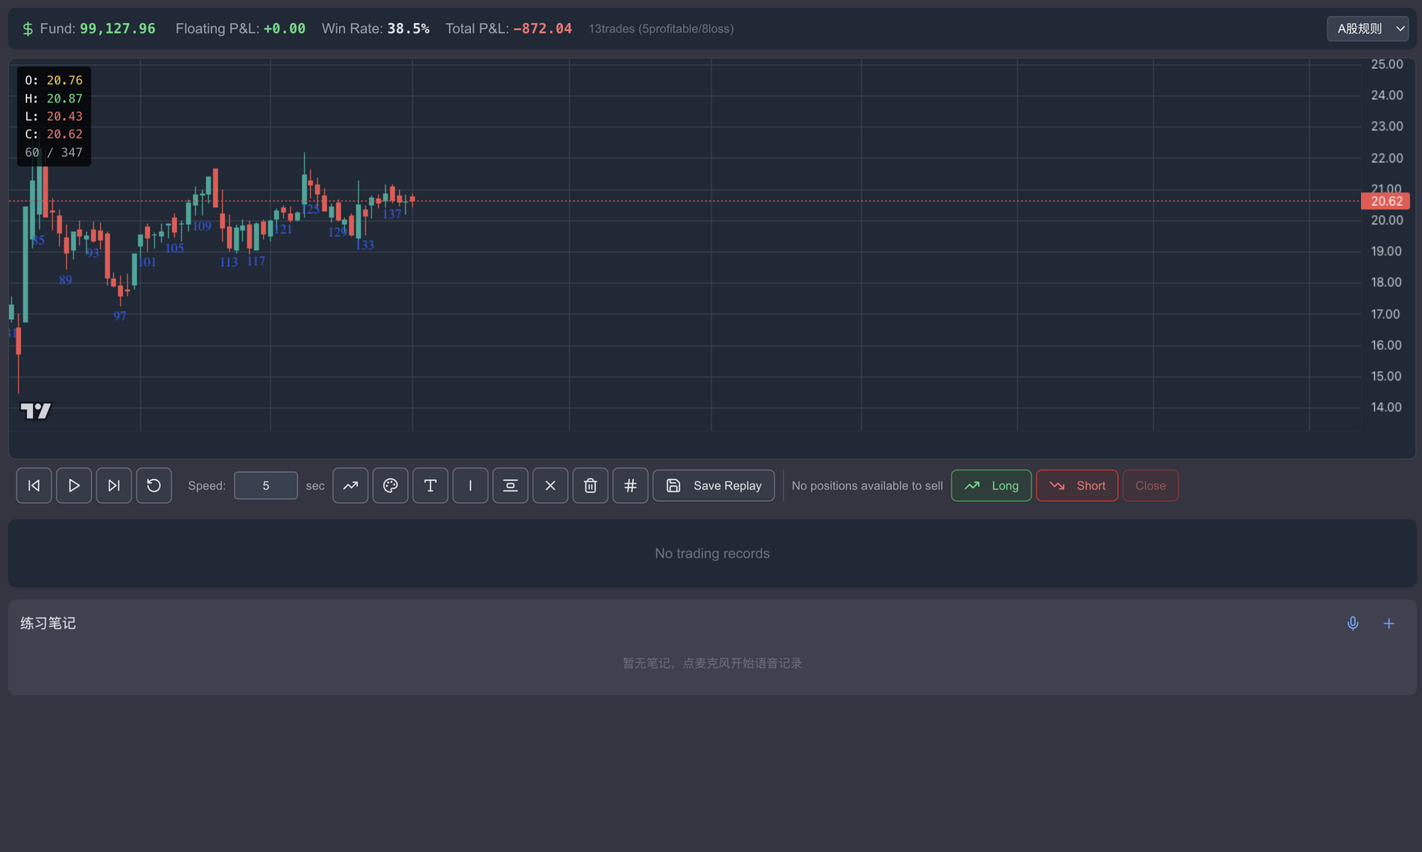Click the Close price 20.62 readout
The height and width of the screenshot is (852, 1422).
65,134
